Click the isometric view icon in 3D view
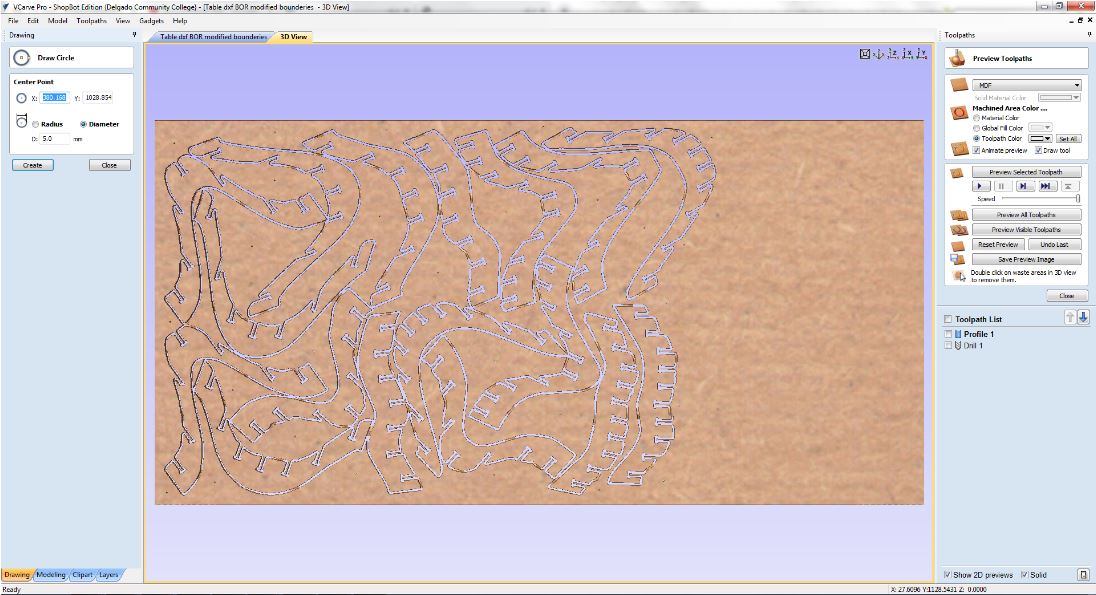 coord(879,54)
